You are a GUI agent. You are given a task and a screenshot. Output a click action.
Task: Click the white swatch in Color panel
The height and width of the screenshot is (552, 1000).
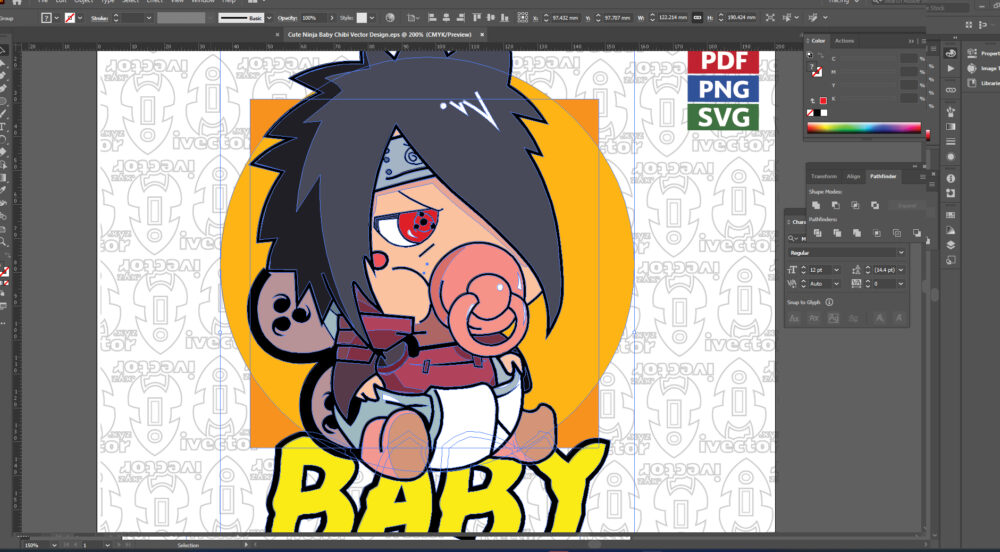pyautogui.click(x=824, y=113)
